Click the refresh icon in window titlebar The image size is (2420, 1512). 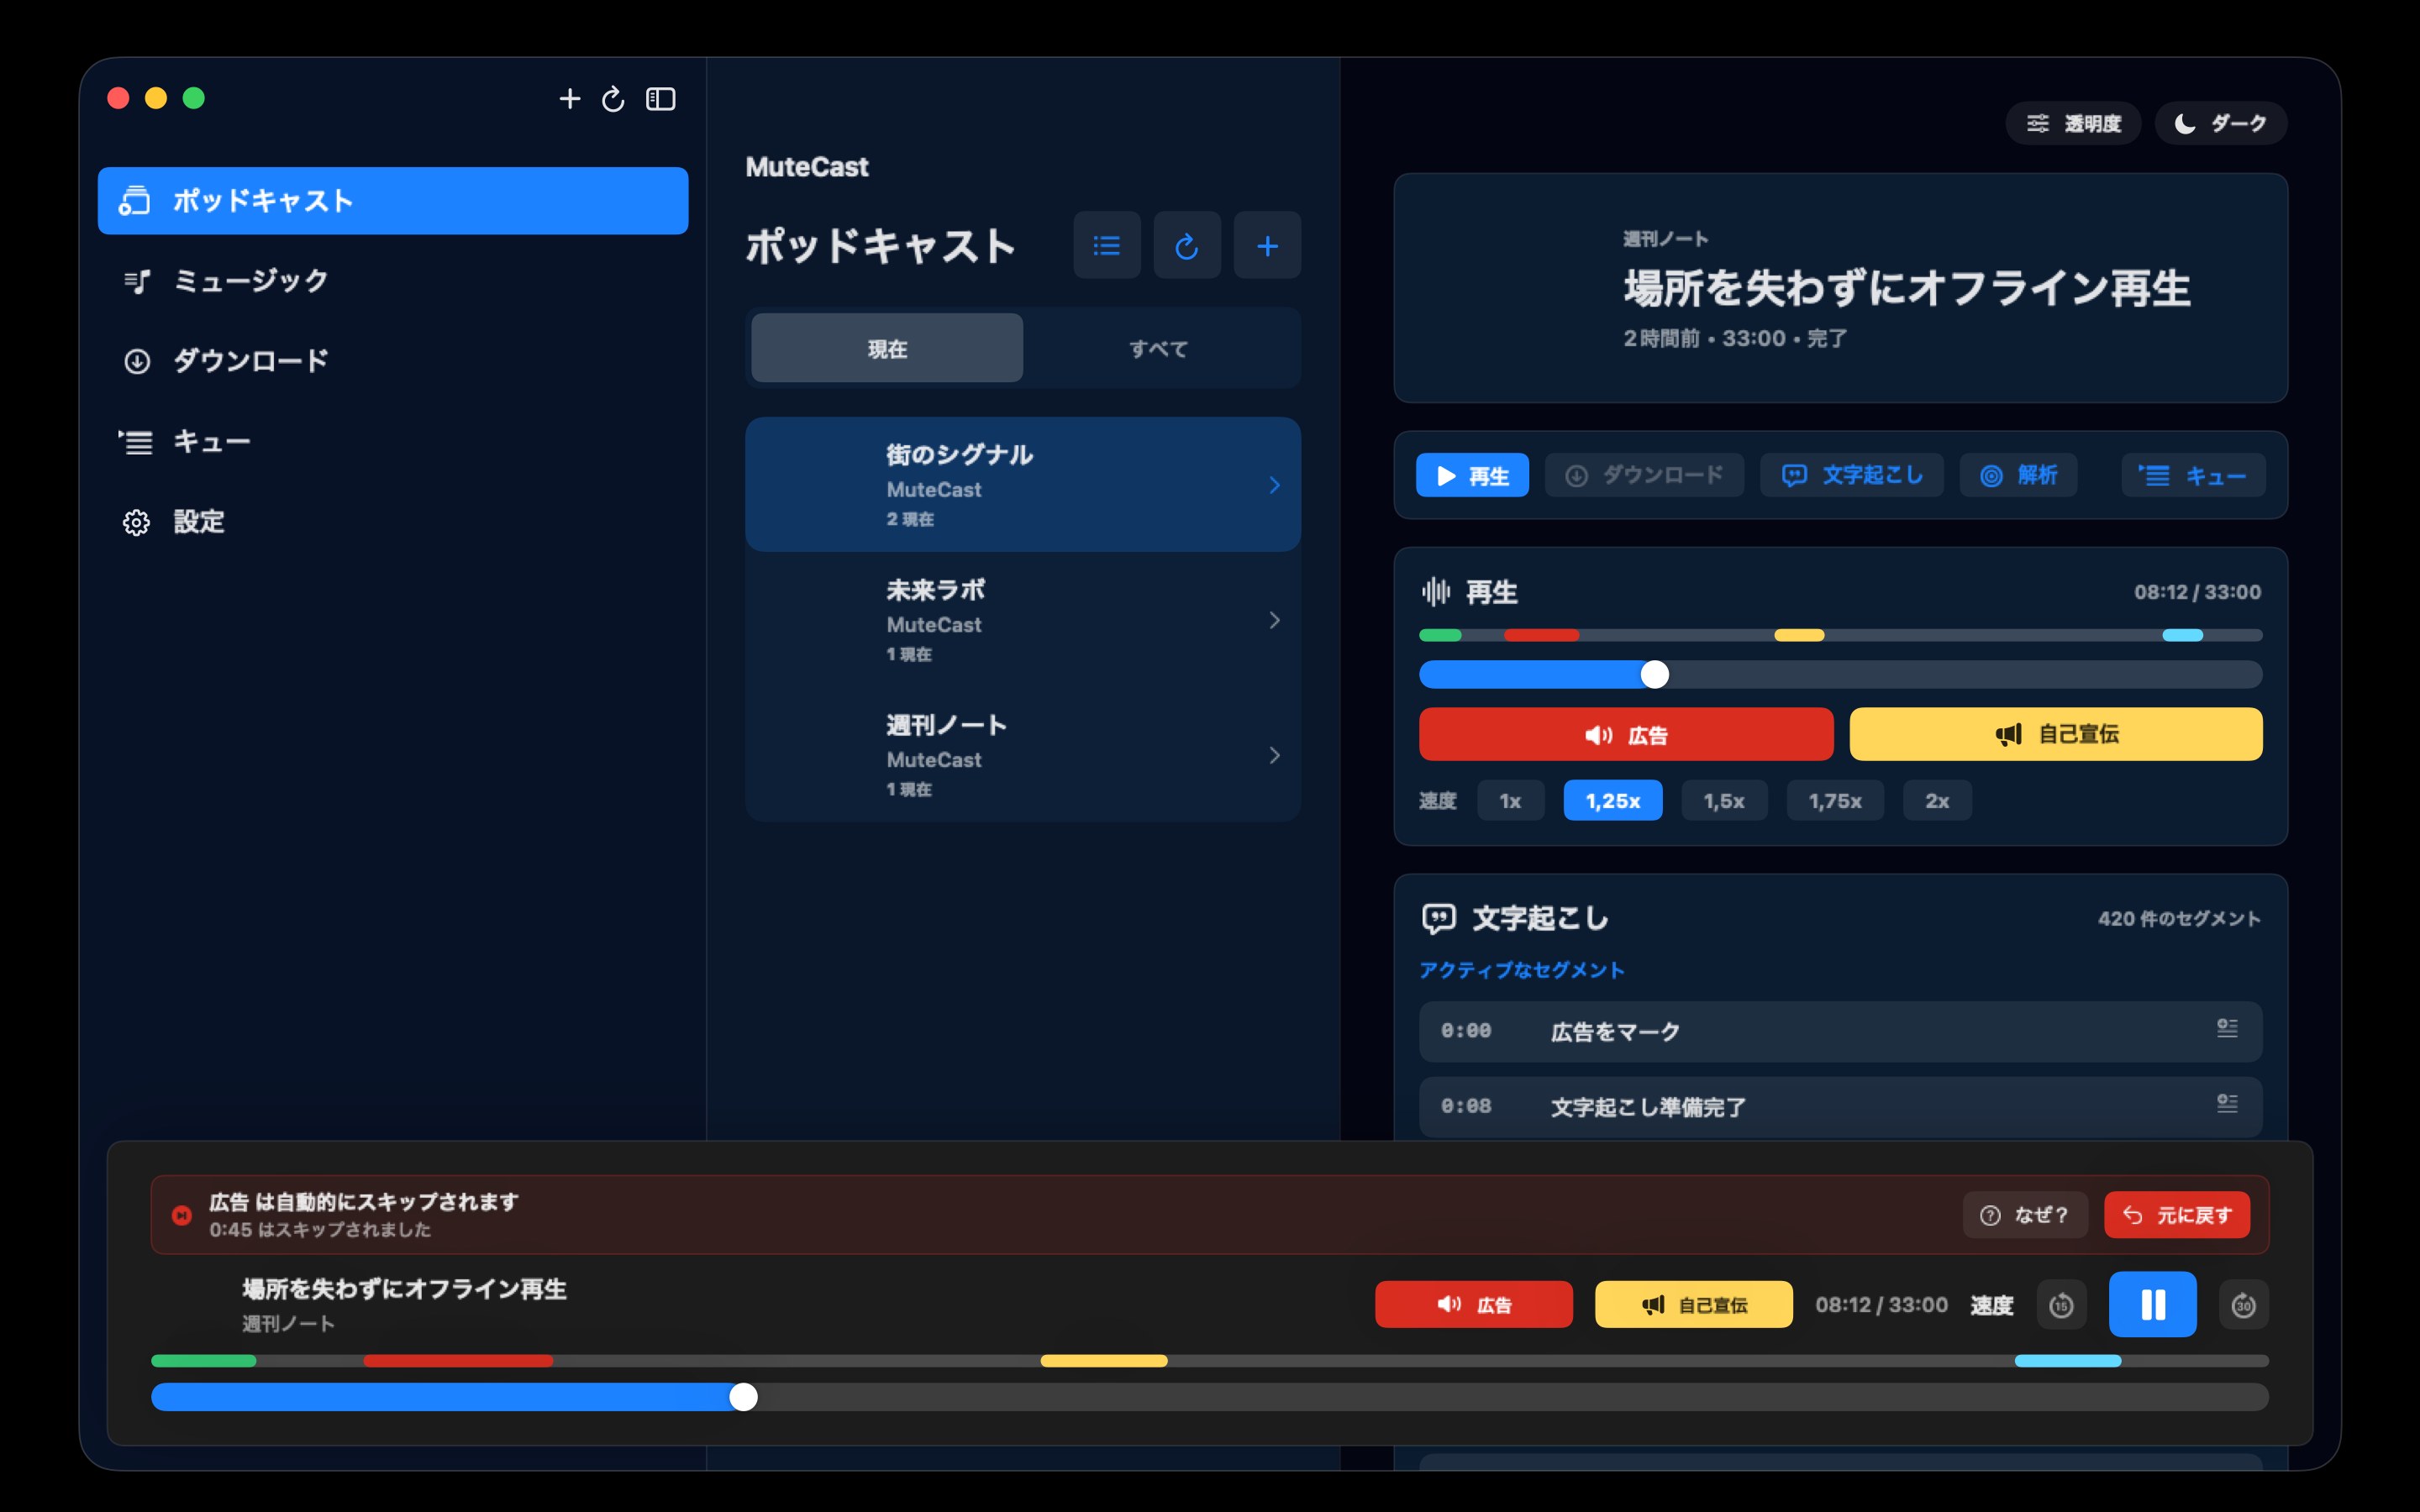pyautogui.click(x=613, y=99)
